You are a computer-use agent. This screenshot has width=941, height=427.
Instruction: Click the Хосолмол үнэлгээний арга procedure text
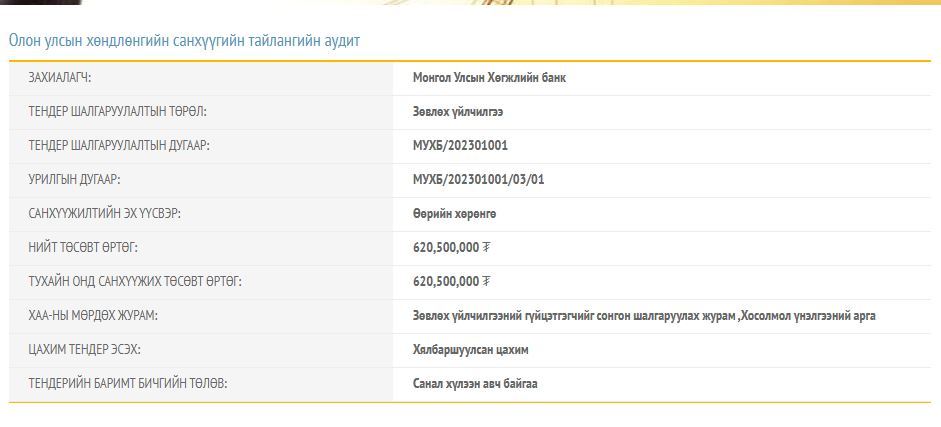(809, 316)
